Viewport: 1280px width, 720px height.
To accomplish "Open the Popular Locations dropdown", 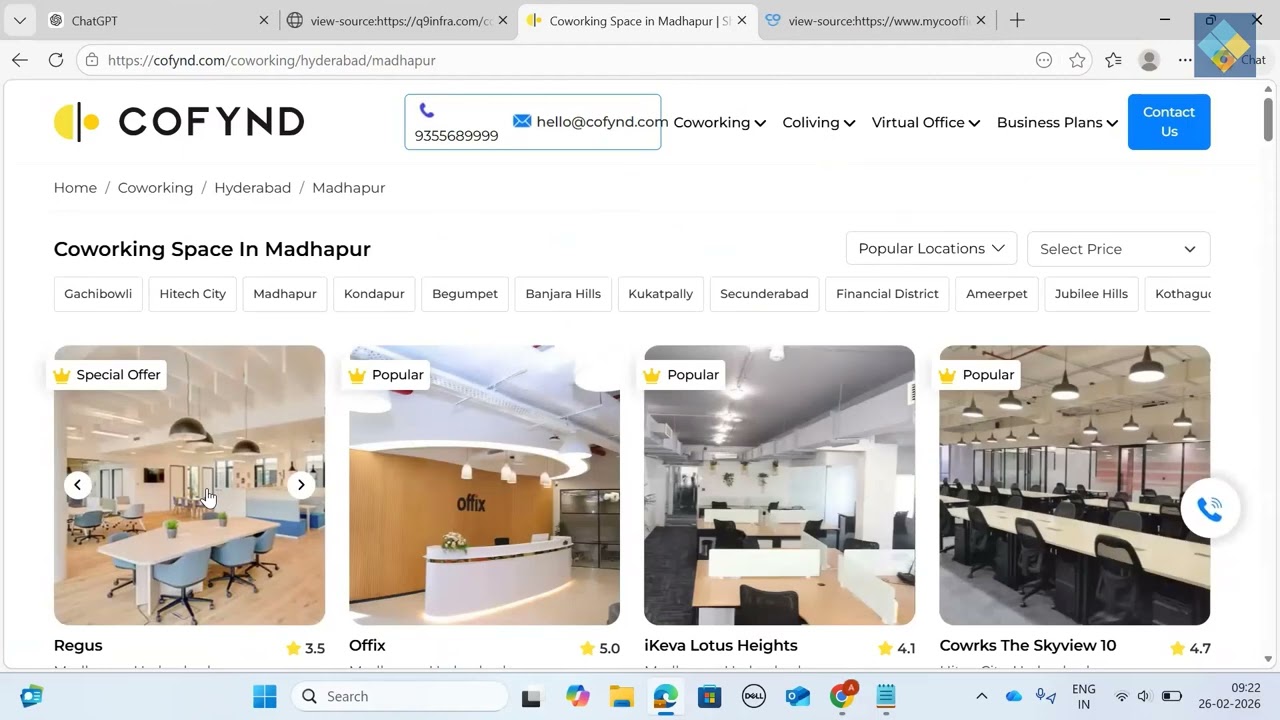I will coord(931,249).
